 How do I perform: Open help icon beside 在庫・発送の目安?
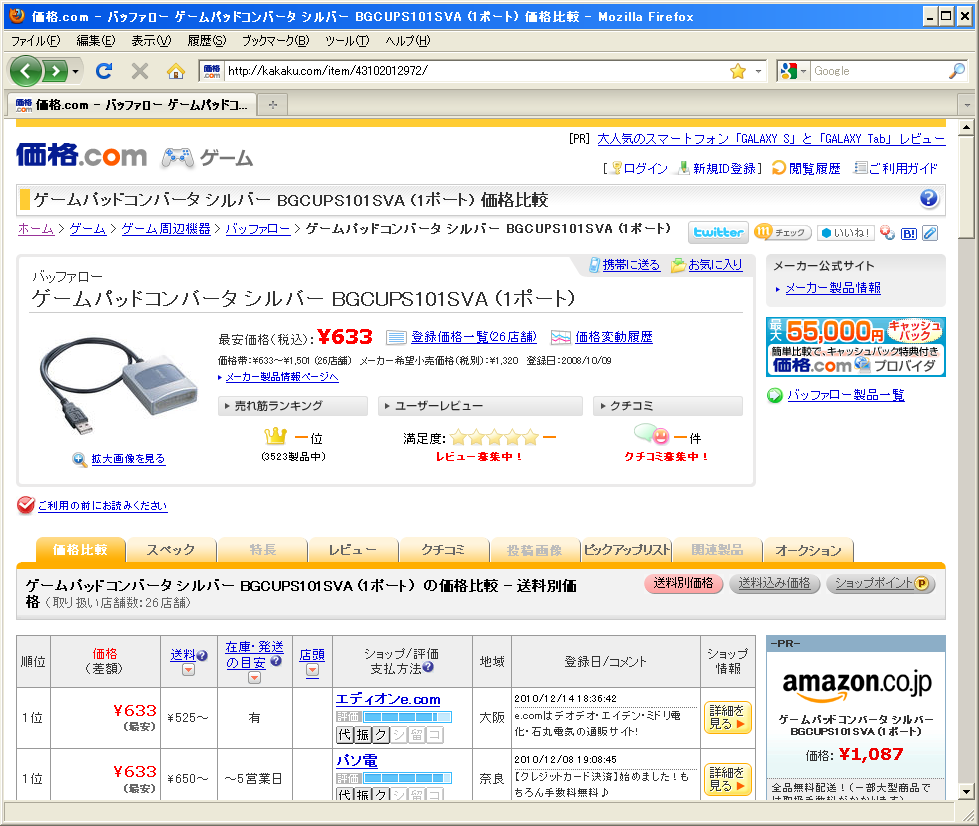[276, 661]
